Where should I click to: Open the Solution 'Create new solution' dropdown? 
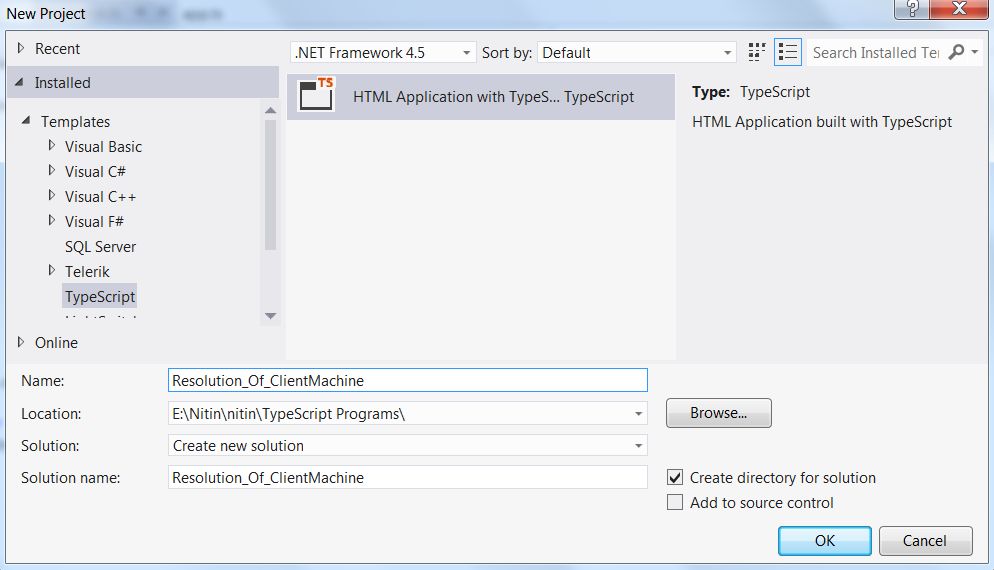[638, 446]
